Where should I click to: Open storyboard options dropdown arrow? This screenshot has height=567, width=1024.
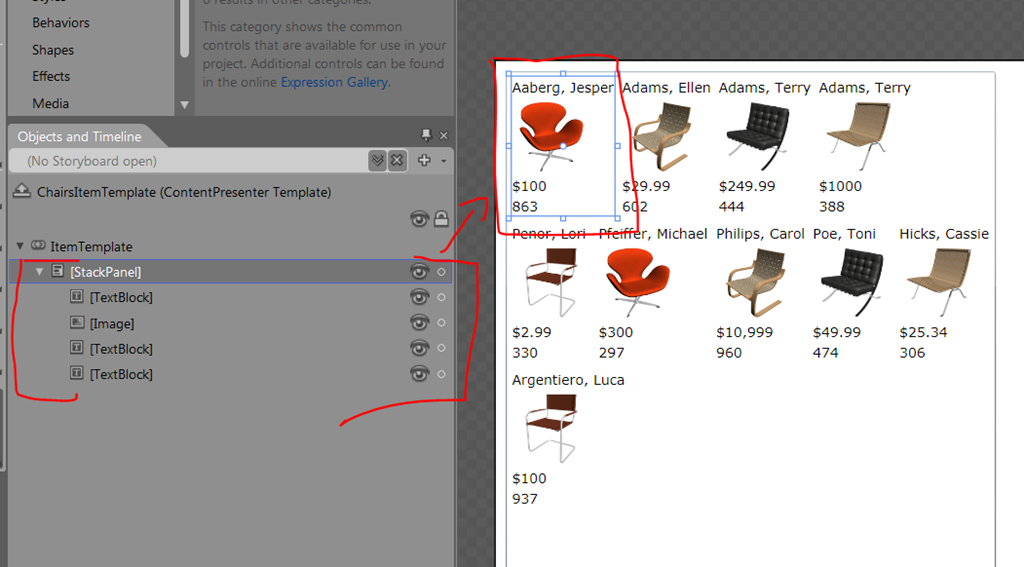443,161
